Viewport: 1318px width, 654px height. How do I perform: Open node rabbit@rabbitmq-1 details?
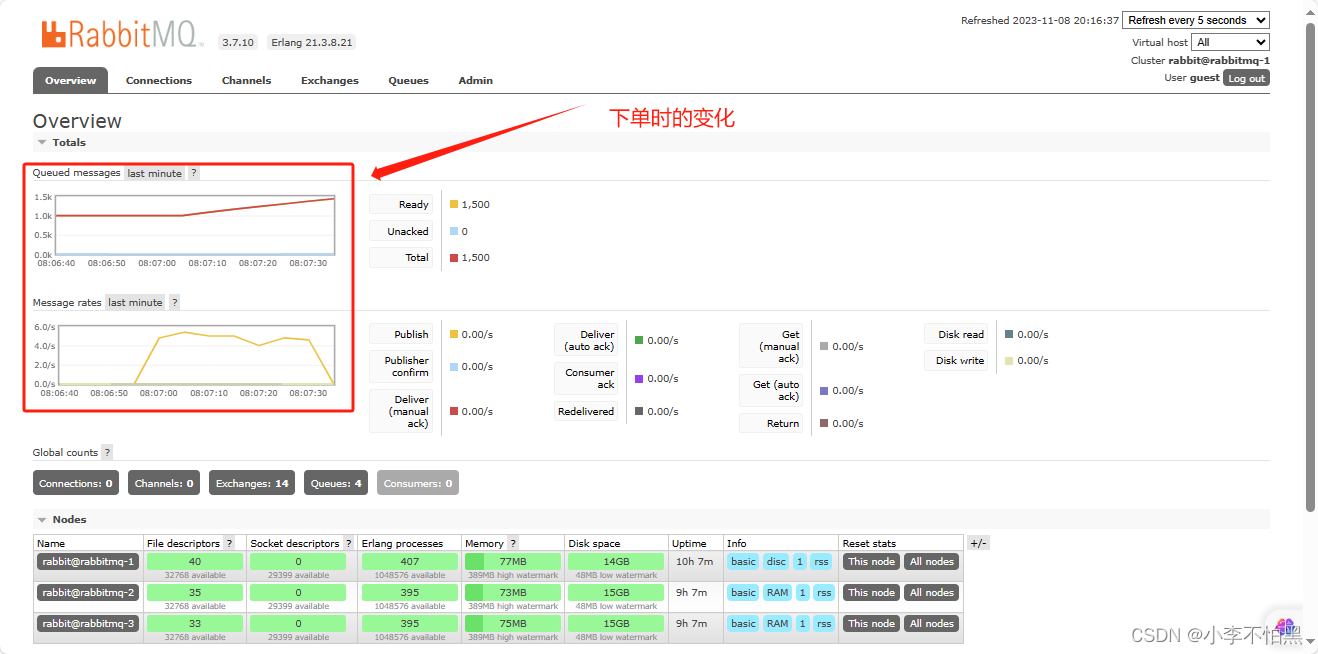88,562
